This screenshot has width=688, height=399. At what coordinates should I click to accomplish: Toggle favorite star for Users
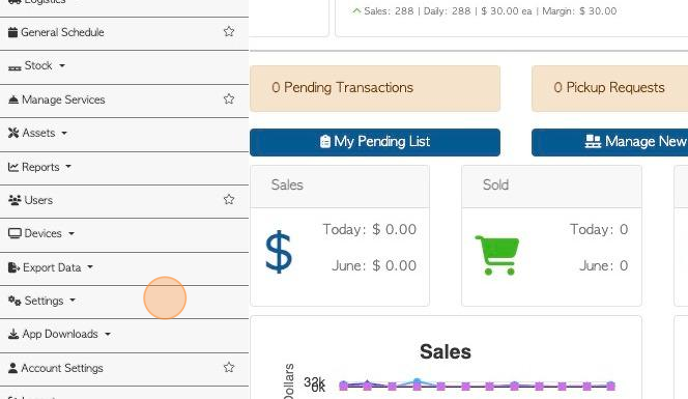click(229, 199)
